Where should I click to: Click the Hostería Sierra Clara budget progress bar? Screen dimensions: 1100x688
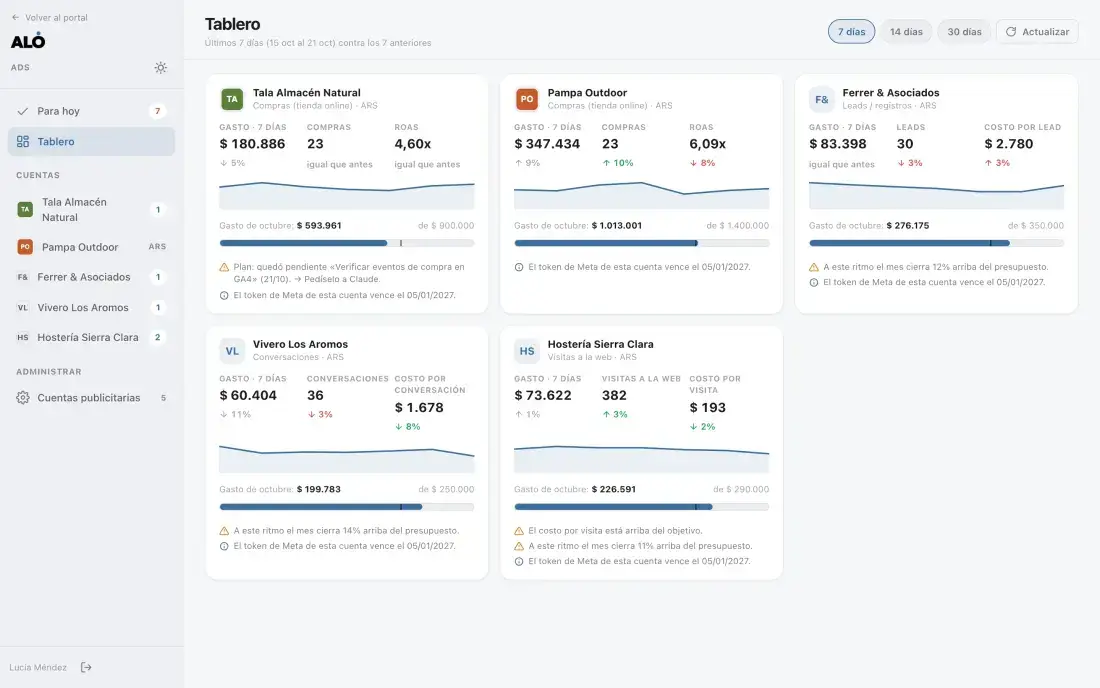coord(641,507)
